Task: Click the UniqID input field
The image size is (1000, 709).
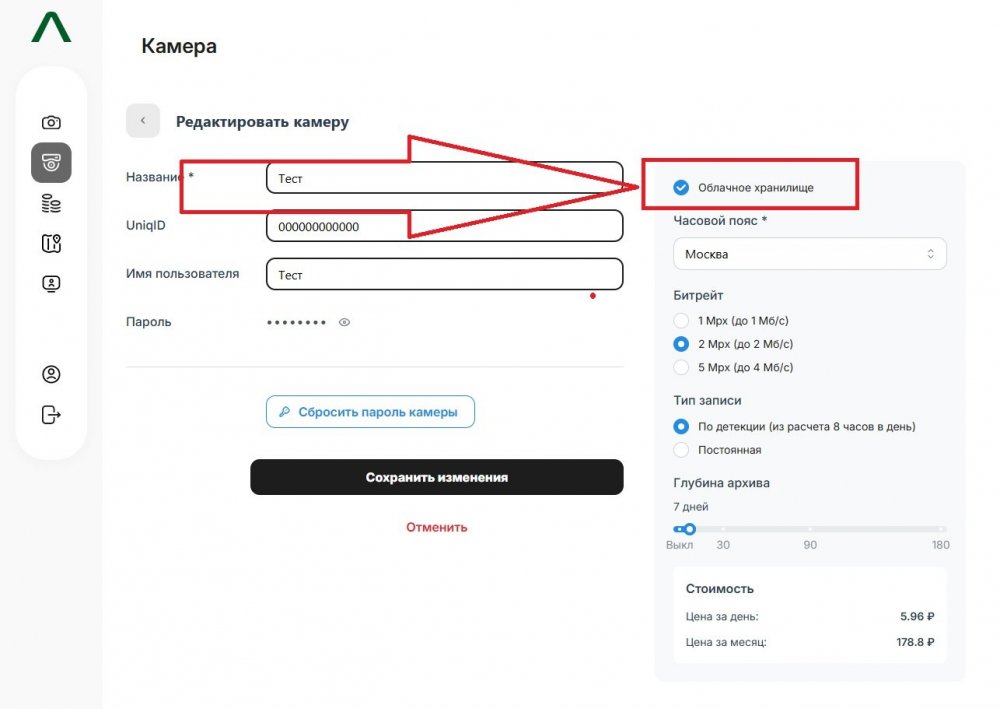Action: 445,226
